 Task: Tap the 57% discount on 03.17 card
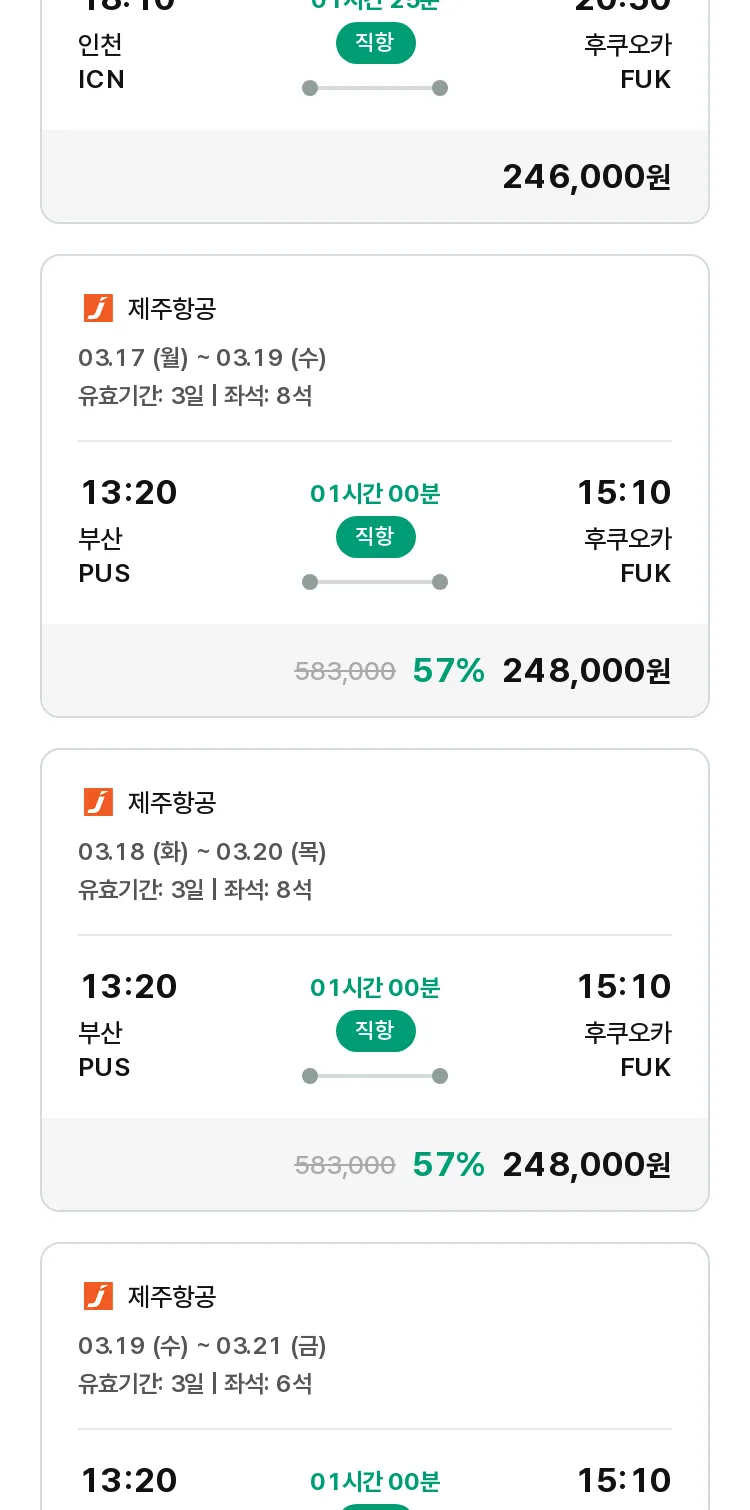click(448, 671)
